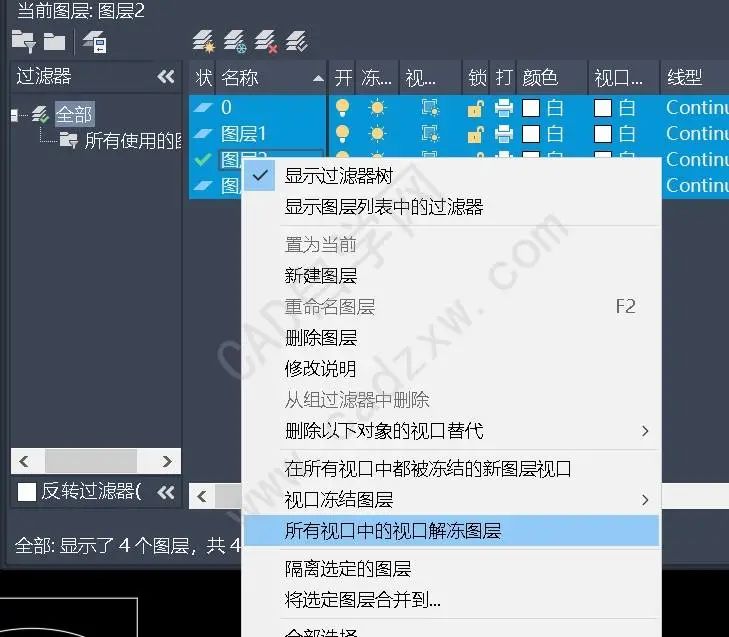Check the 反转过滤器 checkbox
Image resolution: width=729 pixels, height=637 pixels.
27,492
